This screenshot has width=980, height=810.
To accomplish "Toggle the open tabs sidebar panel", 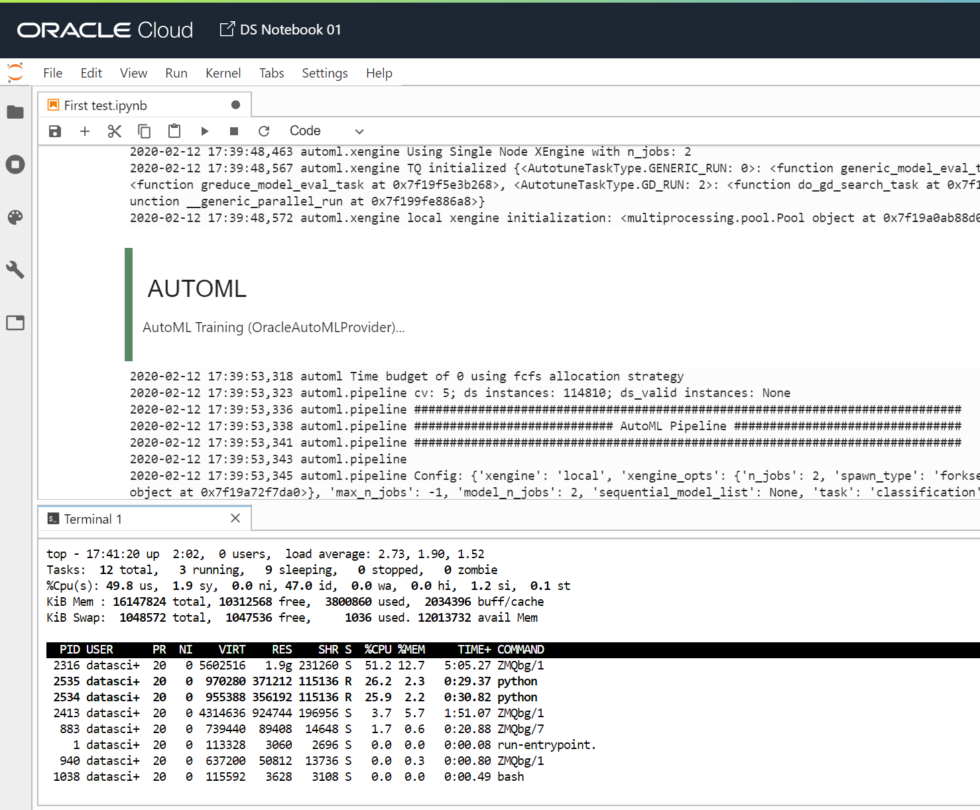I will (15, 322).
